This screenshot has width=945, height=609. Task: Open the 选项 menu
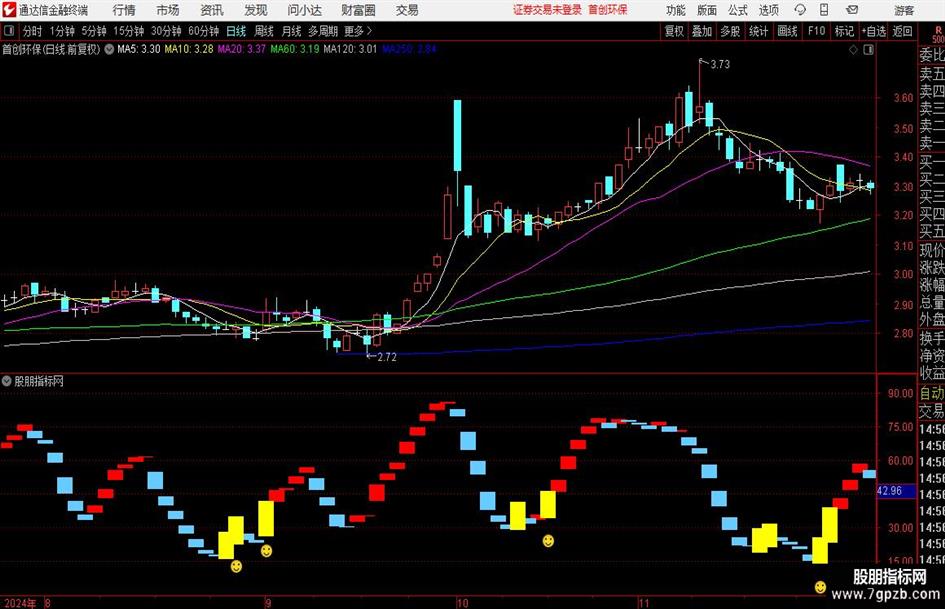[768, 10]
